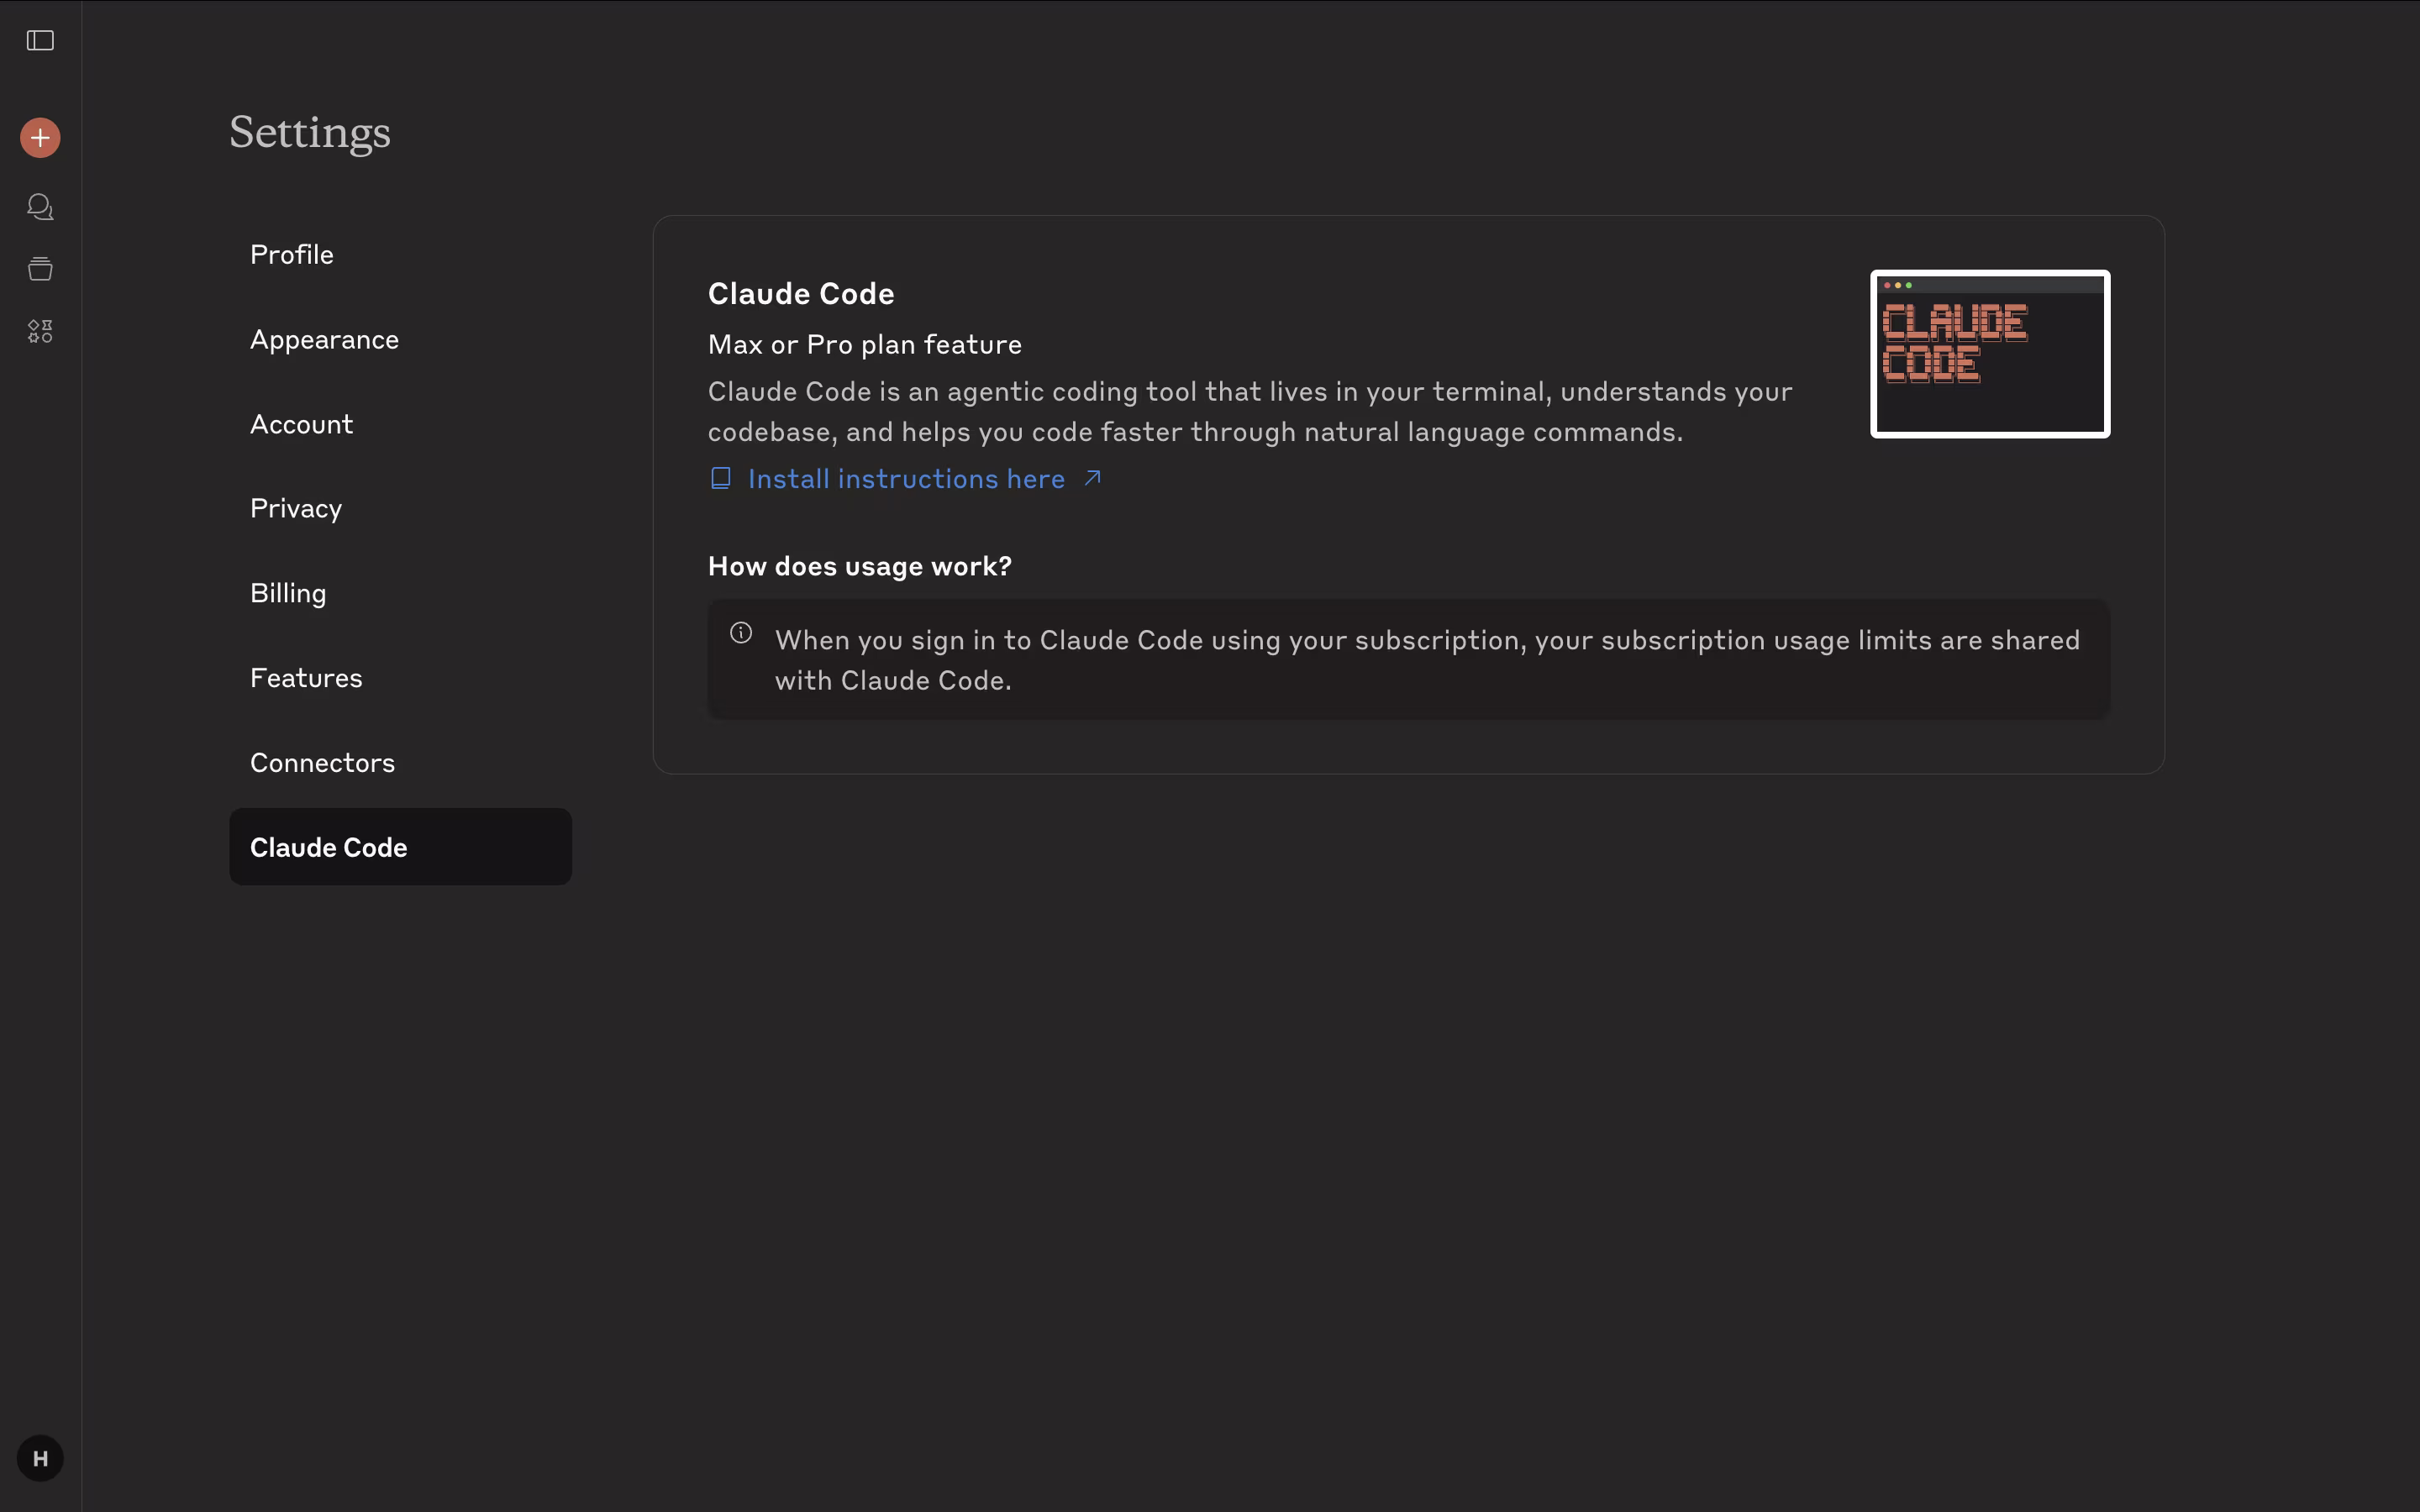The image size is (2420, 1512).
Task: Click the info icon in usage notice
Action: [x=741, y=632]
